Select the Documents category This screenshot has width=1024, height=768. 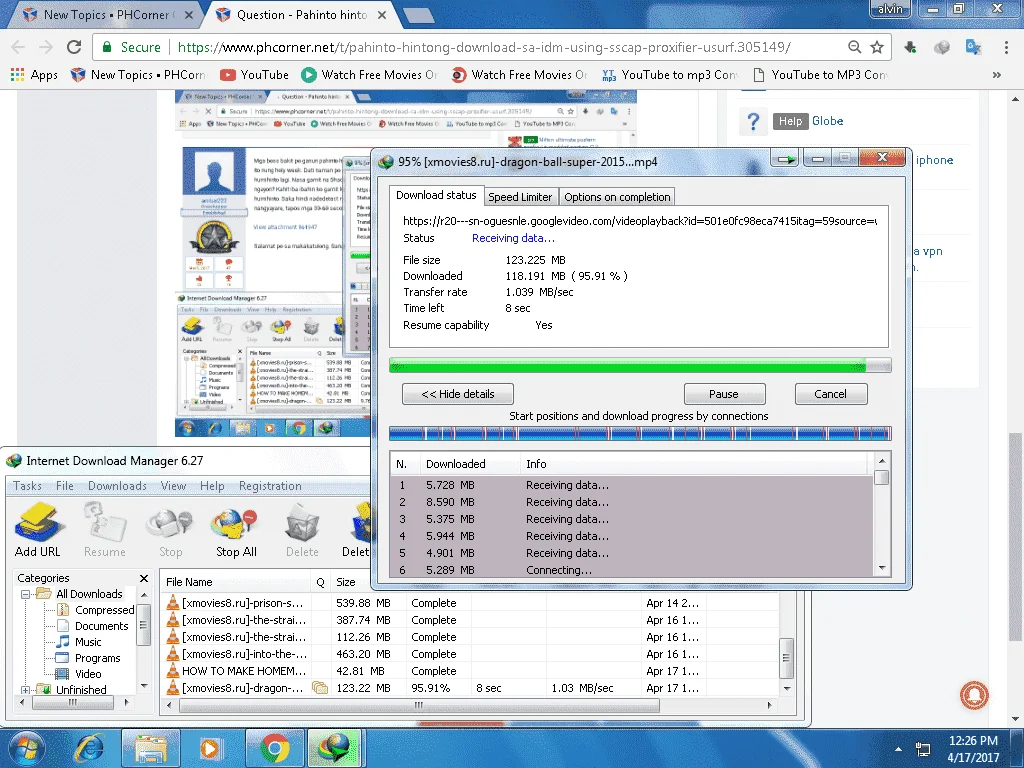click(93, 626)
